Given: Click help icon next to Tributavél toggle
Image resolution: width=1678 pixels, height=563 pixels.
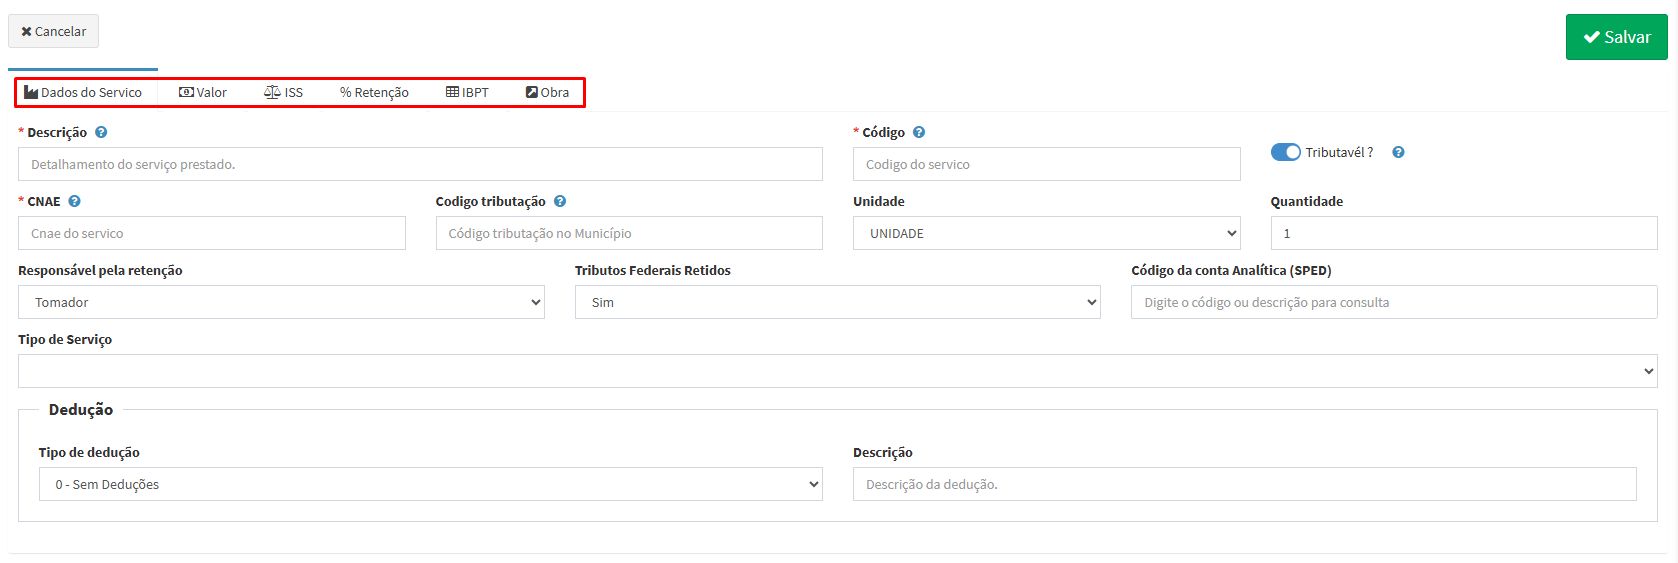Looking at the screenshot, I should coord(1398,152).
